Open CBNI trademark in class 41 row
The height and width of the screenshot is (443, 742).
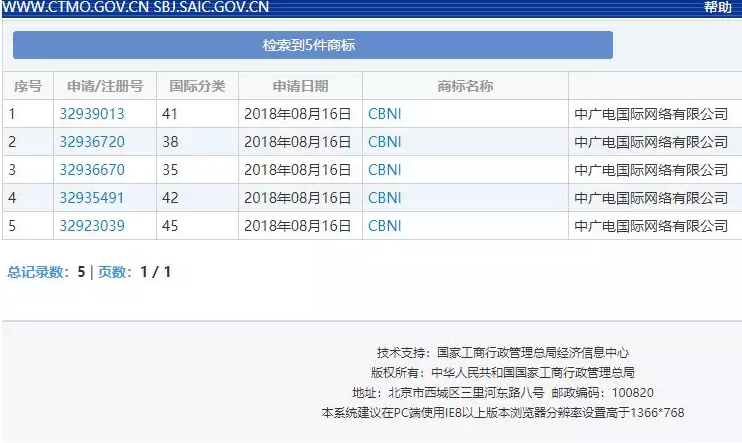[384, 114]
